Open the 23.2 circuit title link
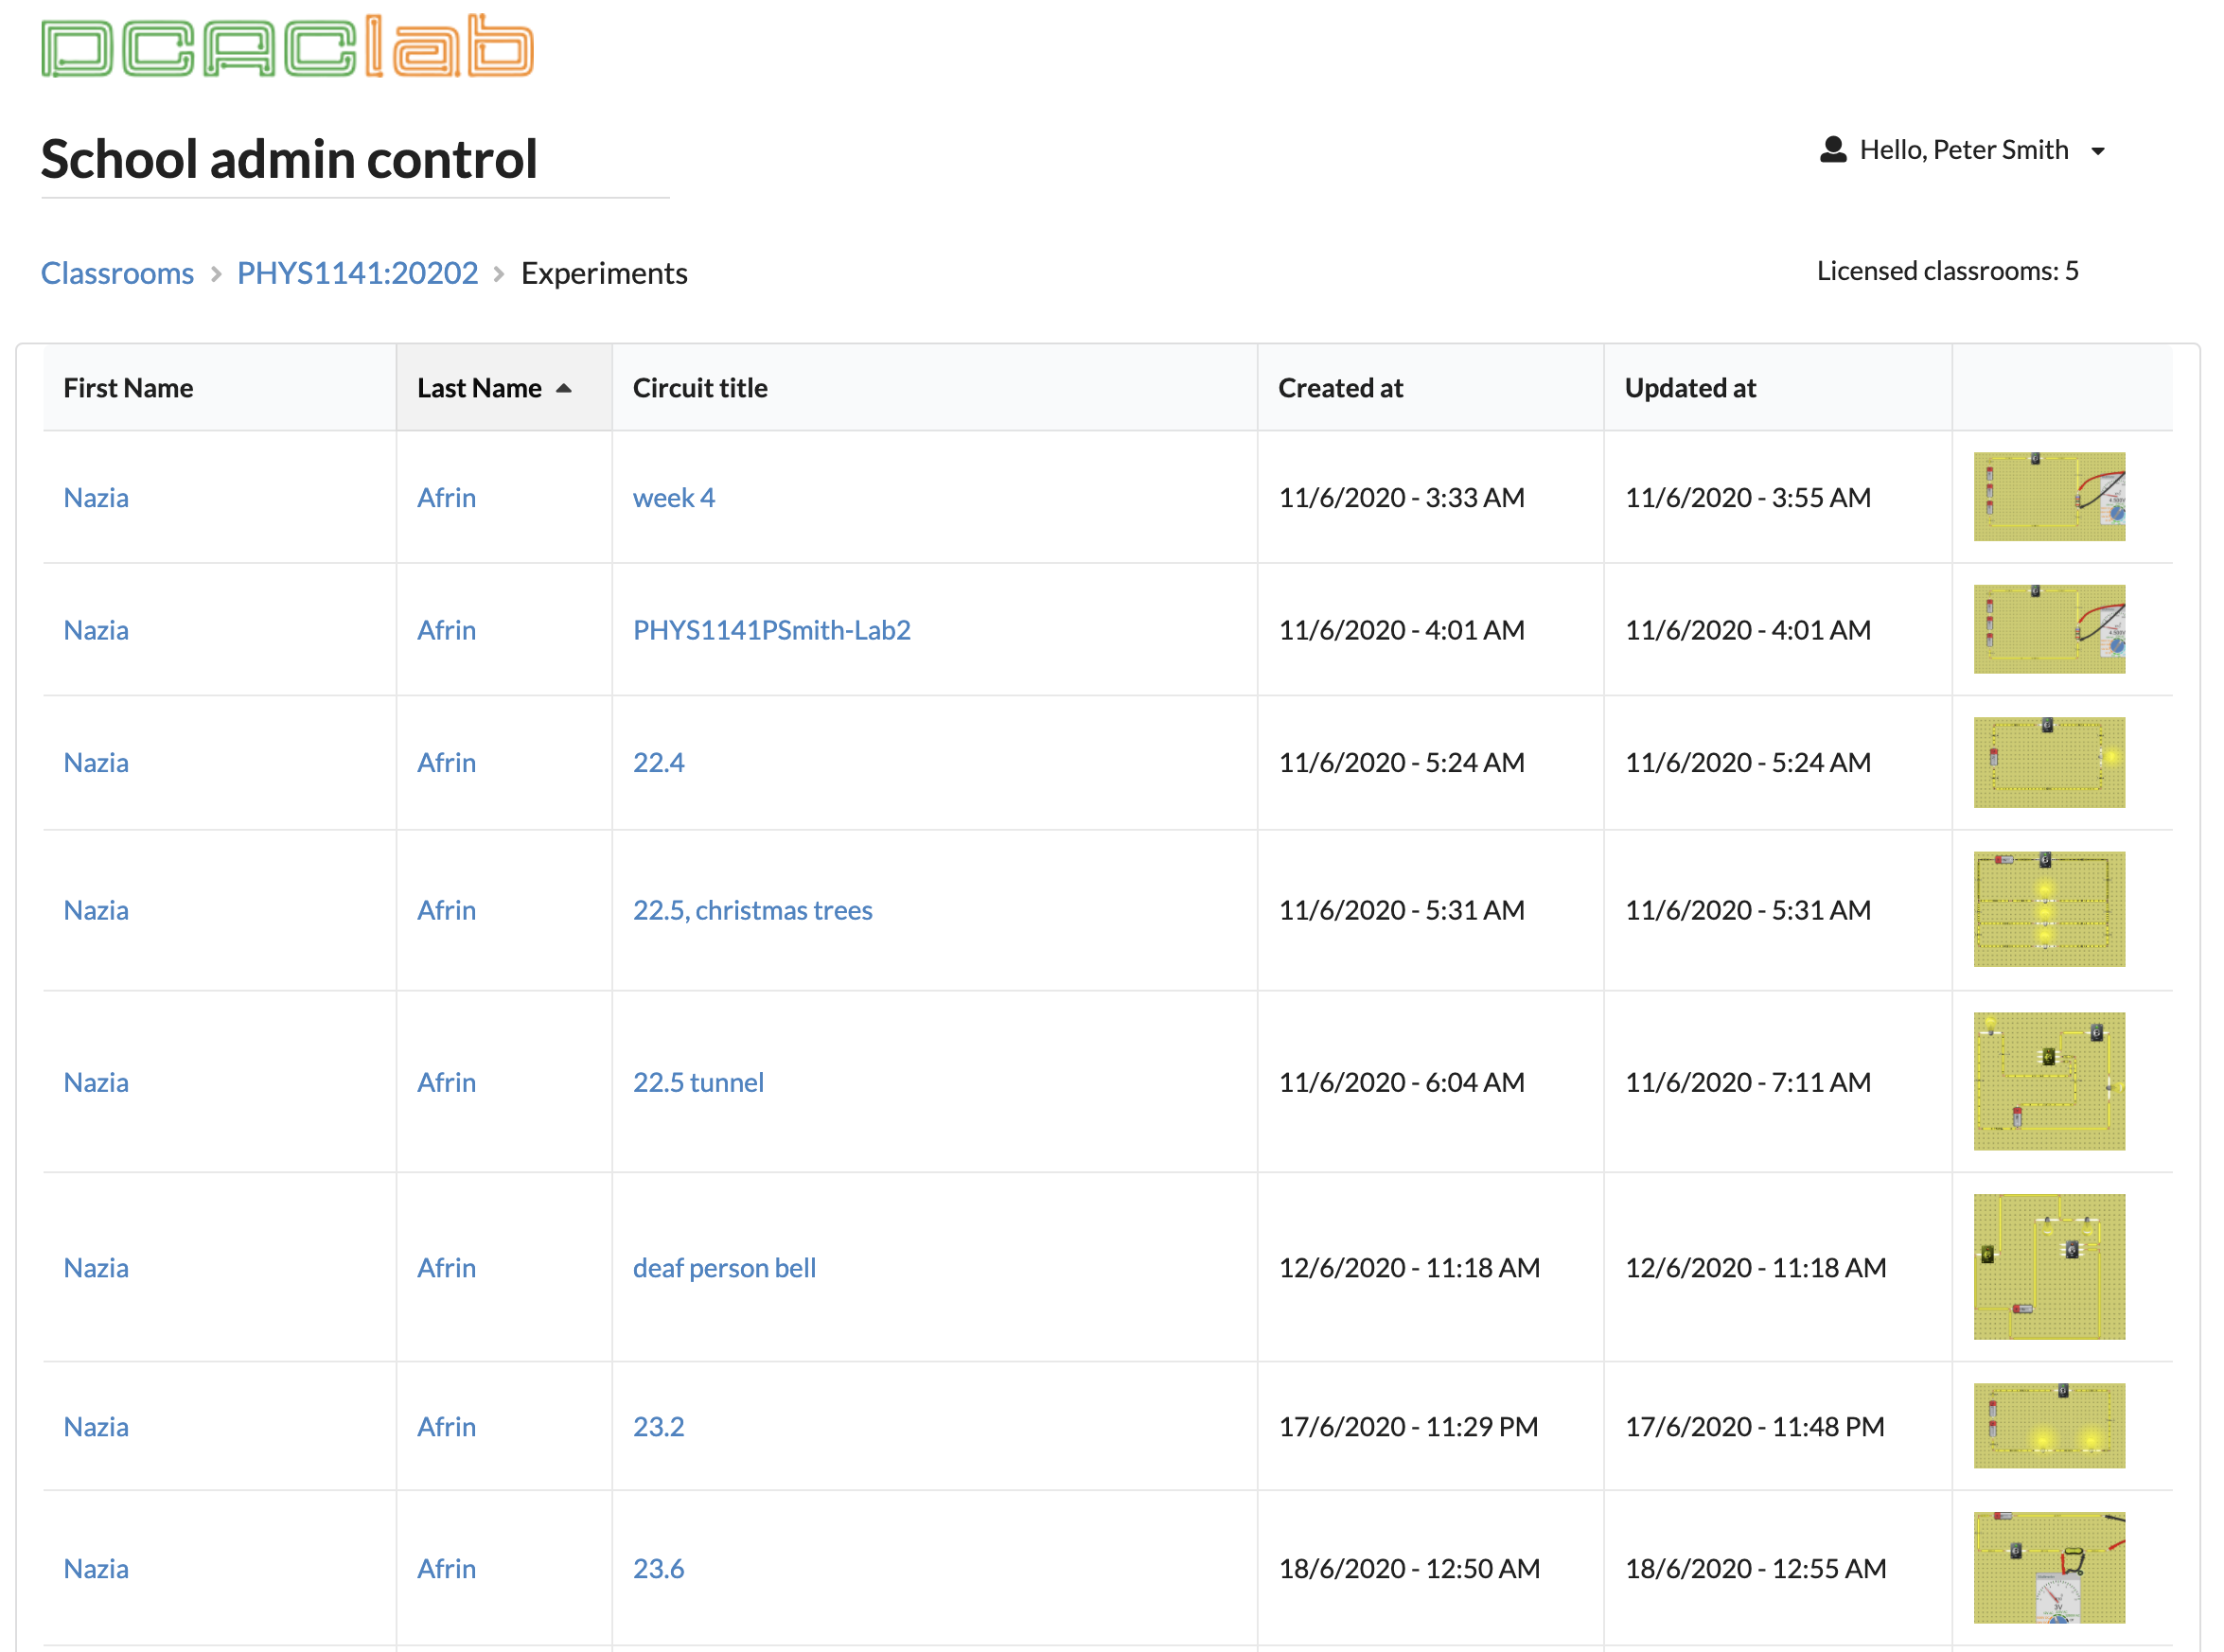 tap(658, 1426)
